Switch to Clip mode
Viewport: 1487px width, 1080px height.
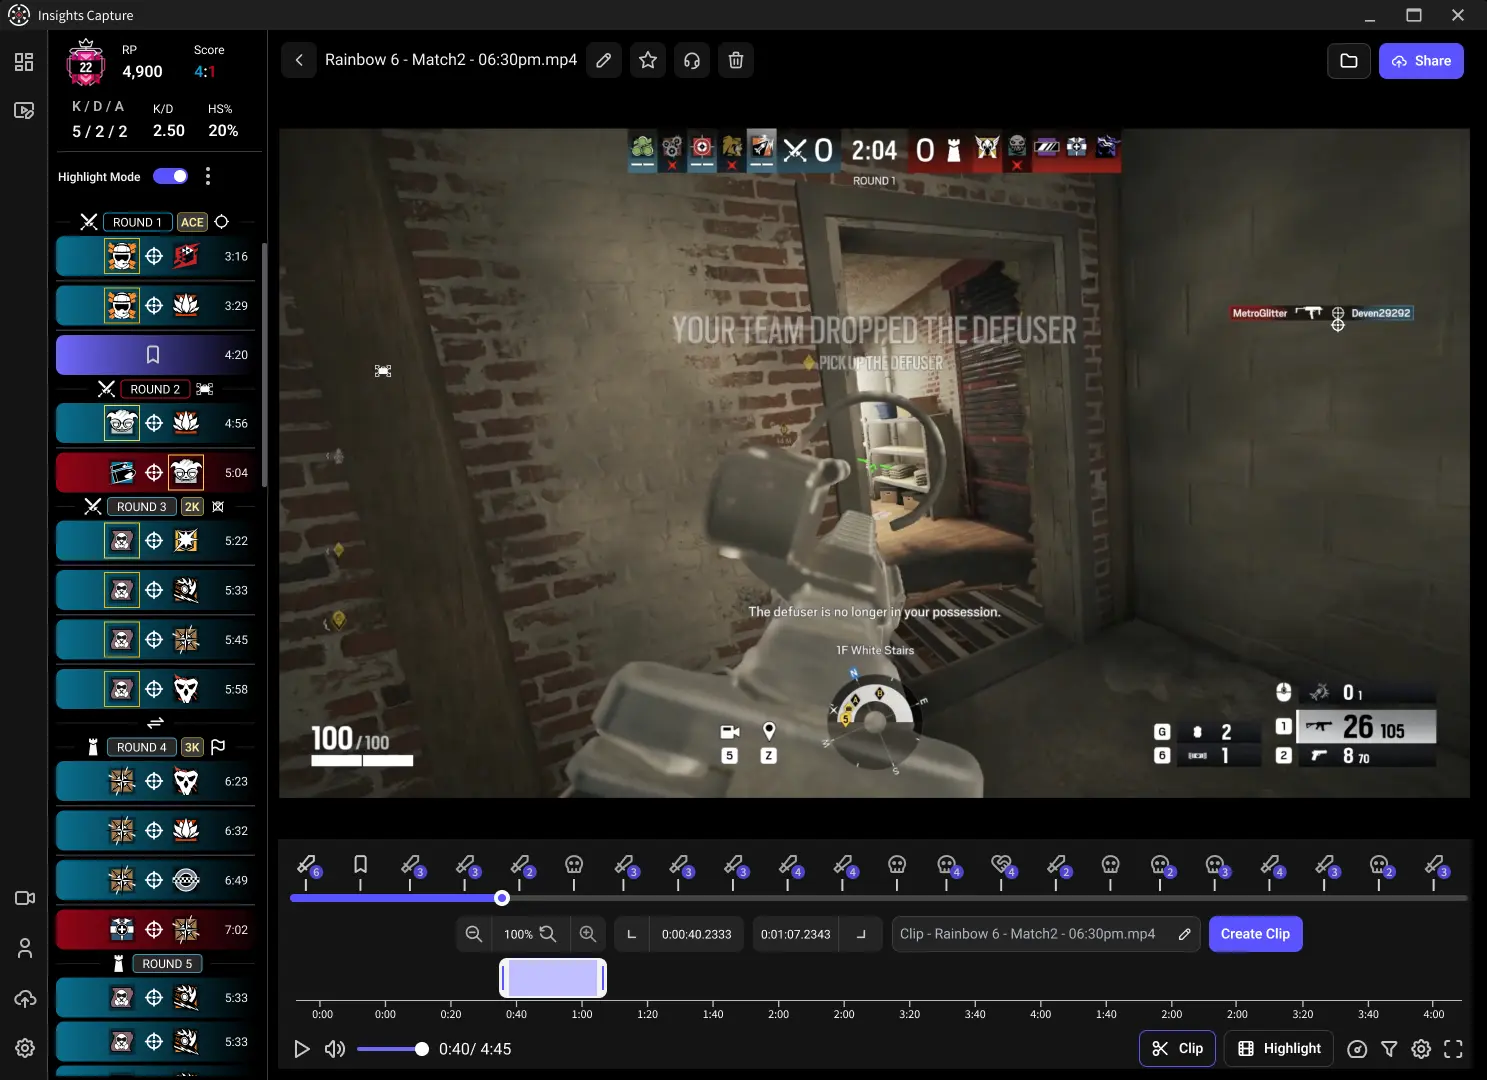point(1177,1048)
